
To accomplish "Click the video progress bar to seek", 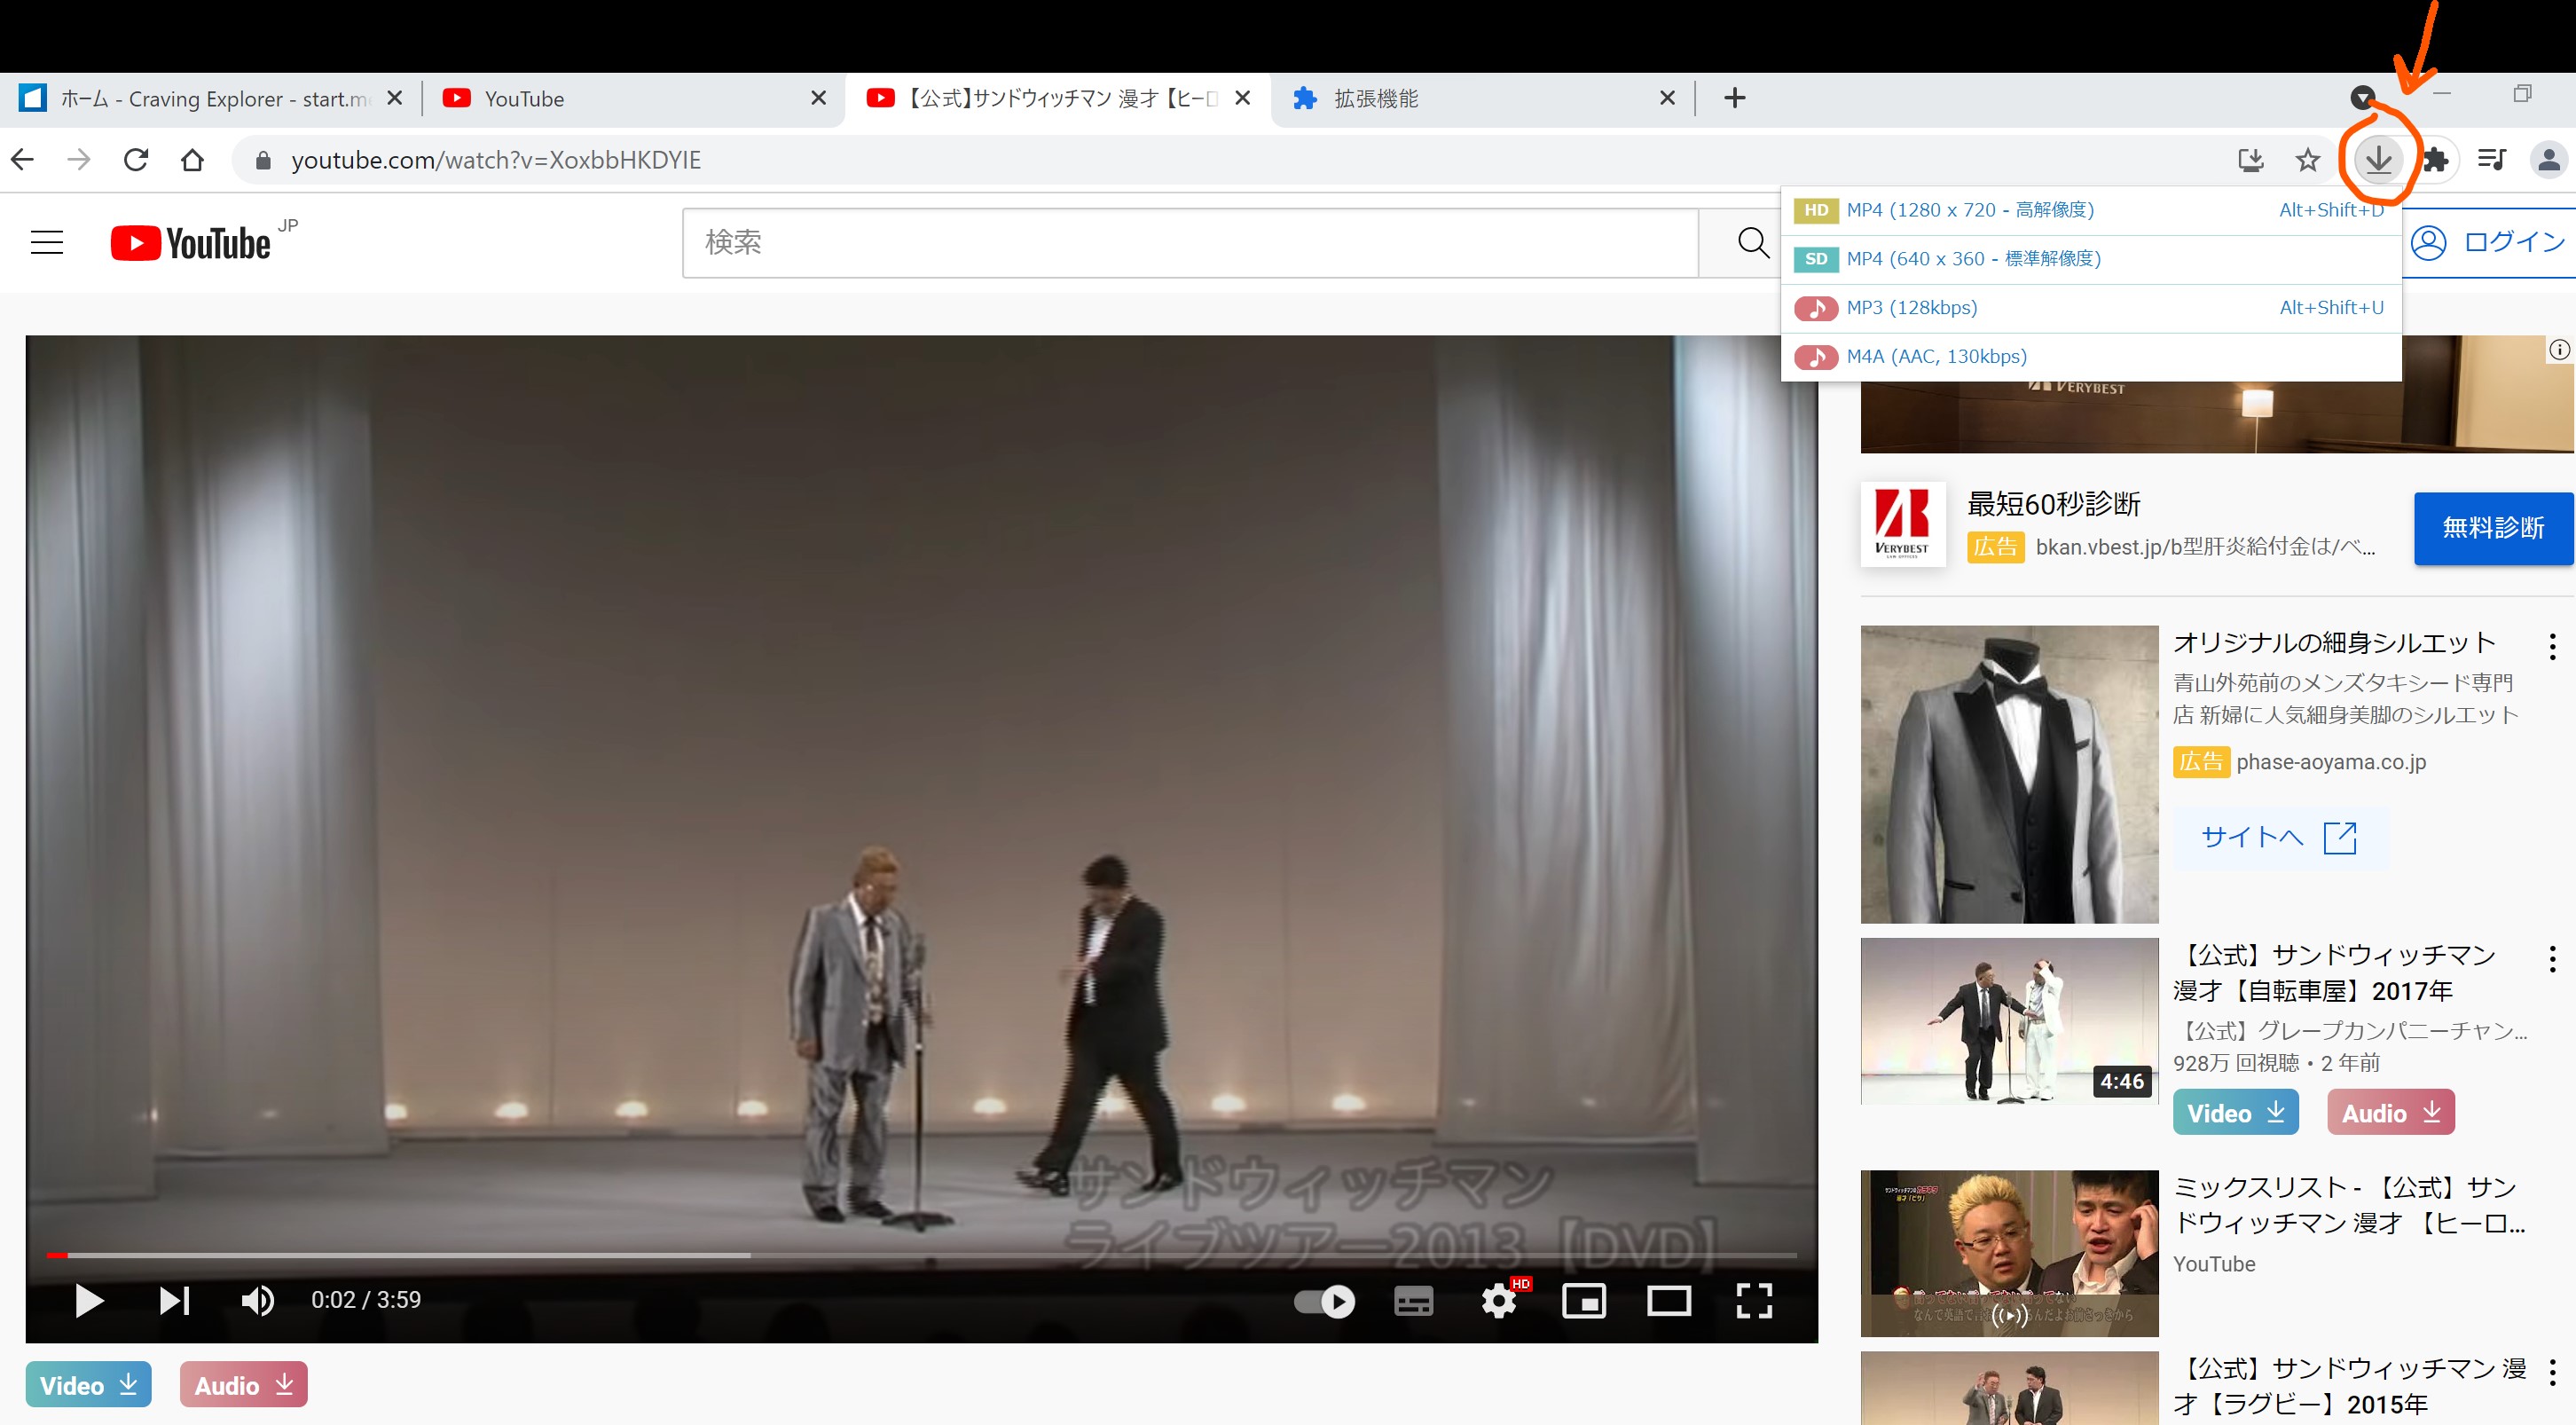I will [920, 1254].
